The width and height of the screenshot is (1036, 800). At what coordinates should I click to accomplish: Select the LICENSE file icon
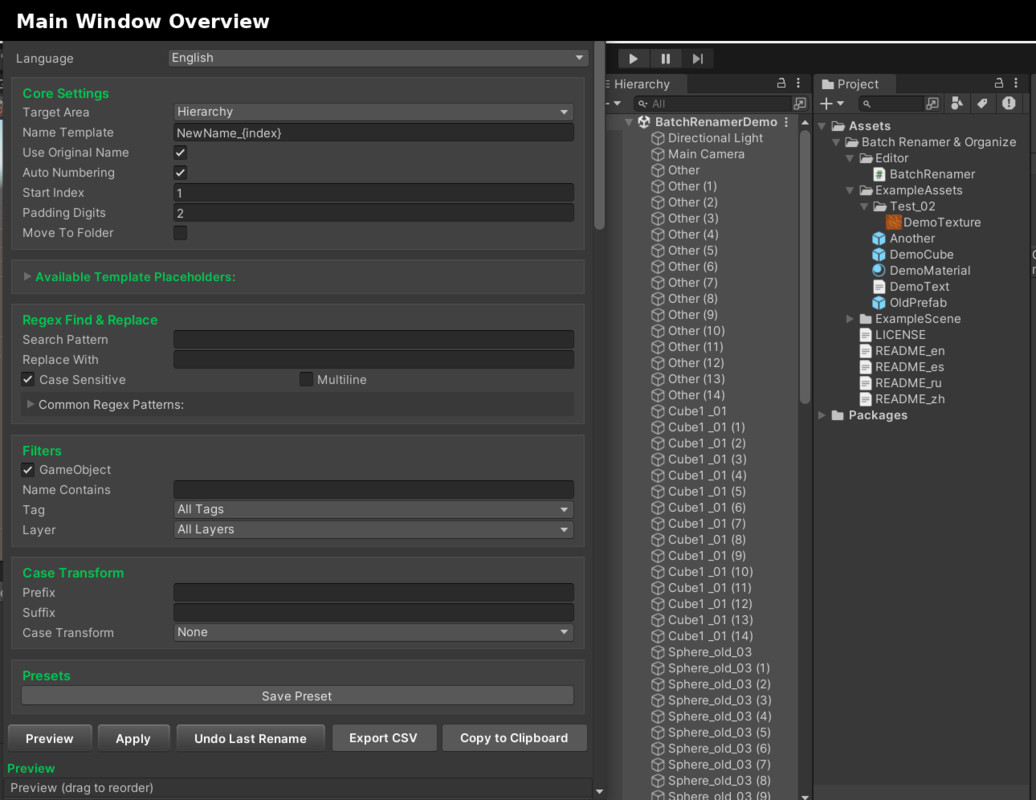pyautogui.click(x=865, y=335)
